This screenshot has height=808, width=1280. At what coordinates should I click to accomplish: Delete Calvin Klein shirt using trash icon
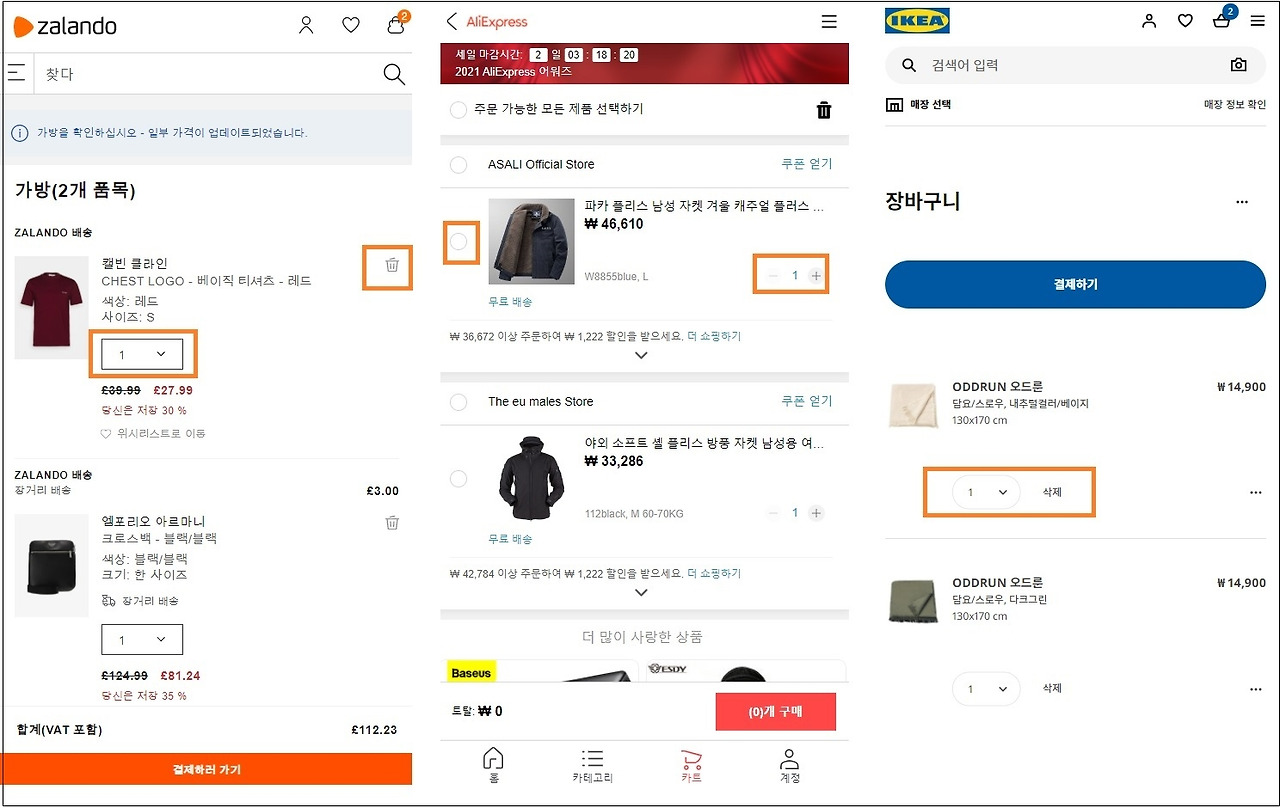point(388,267)
